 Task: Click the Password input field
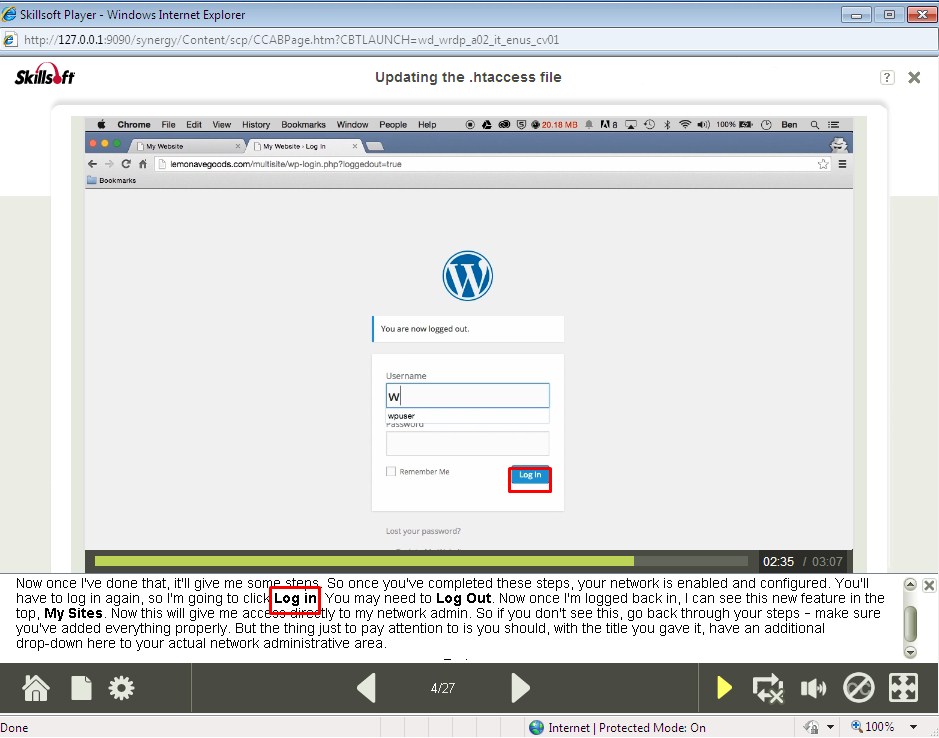tap(468, 444)
